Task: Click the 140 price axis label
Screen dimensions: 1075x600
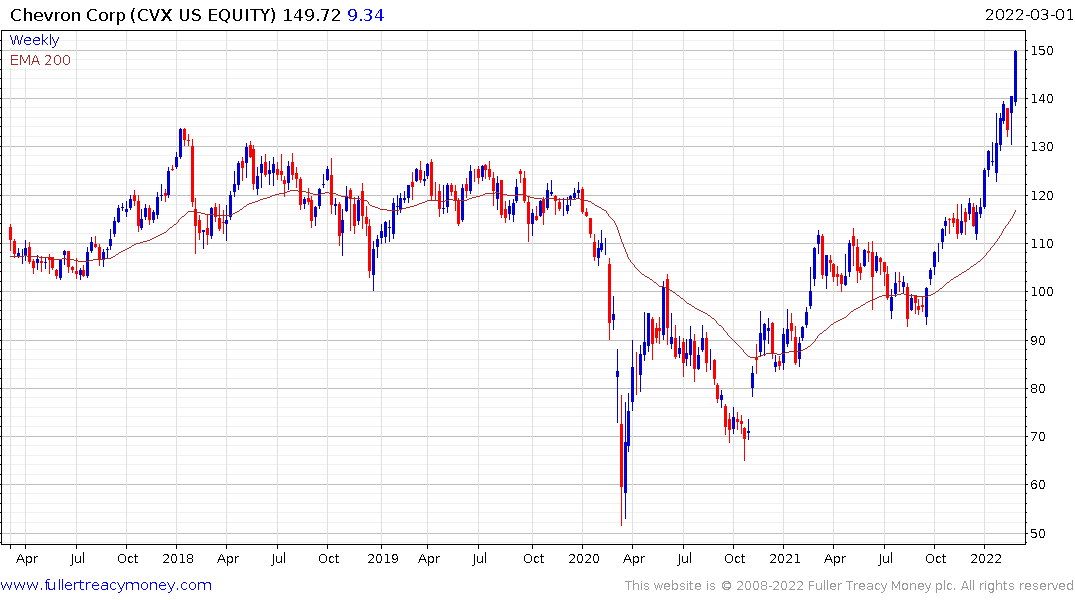Action: [1042, 99]
